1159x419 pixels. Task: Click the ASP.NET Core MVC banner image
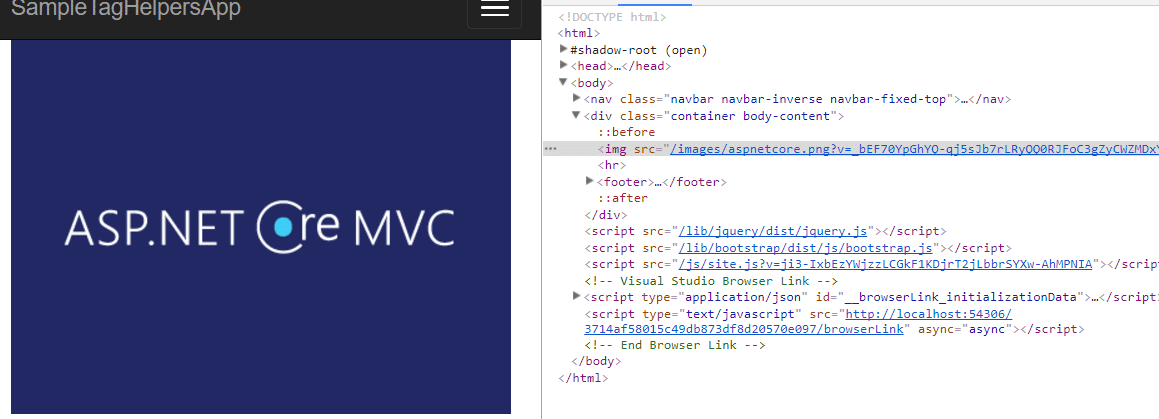pyautogui.click(x=261, y=226)
